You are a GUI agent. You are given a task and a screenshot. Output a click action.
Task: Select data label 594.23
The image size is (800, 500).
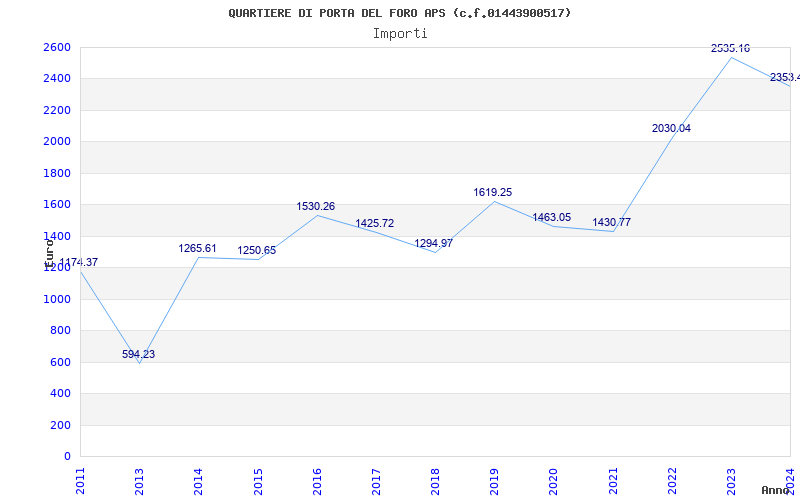(138, 354)
